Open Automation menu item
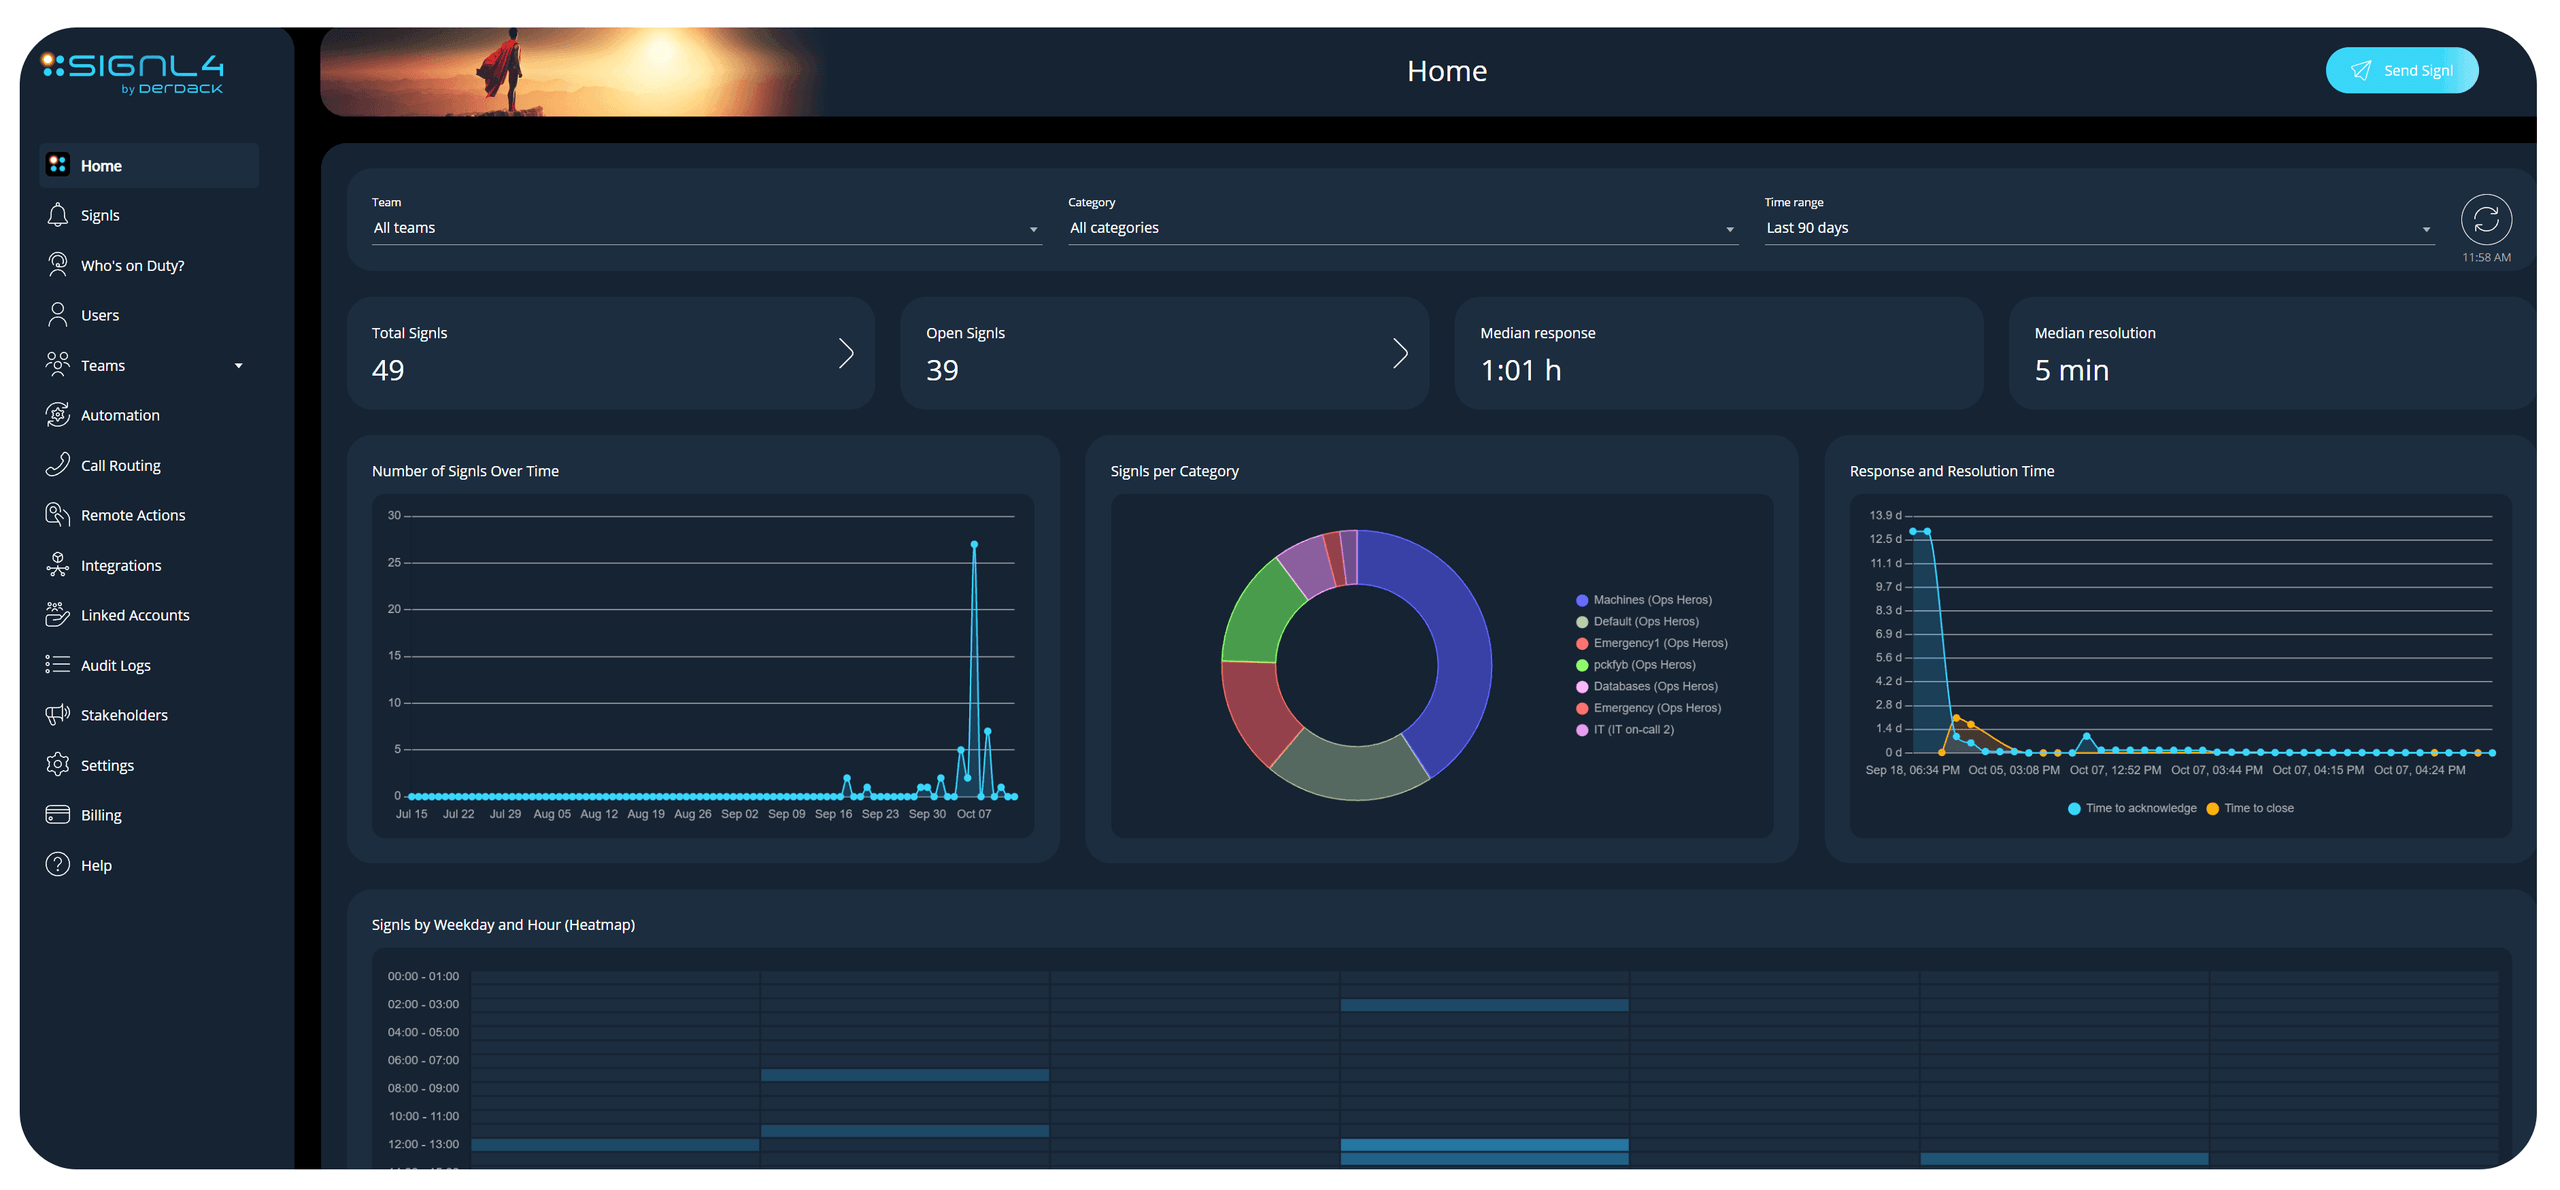 coord(149,415)
